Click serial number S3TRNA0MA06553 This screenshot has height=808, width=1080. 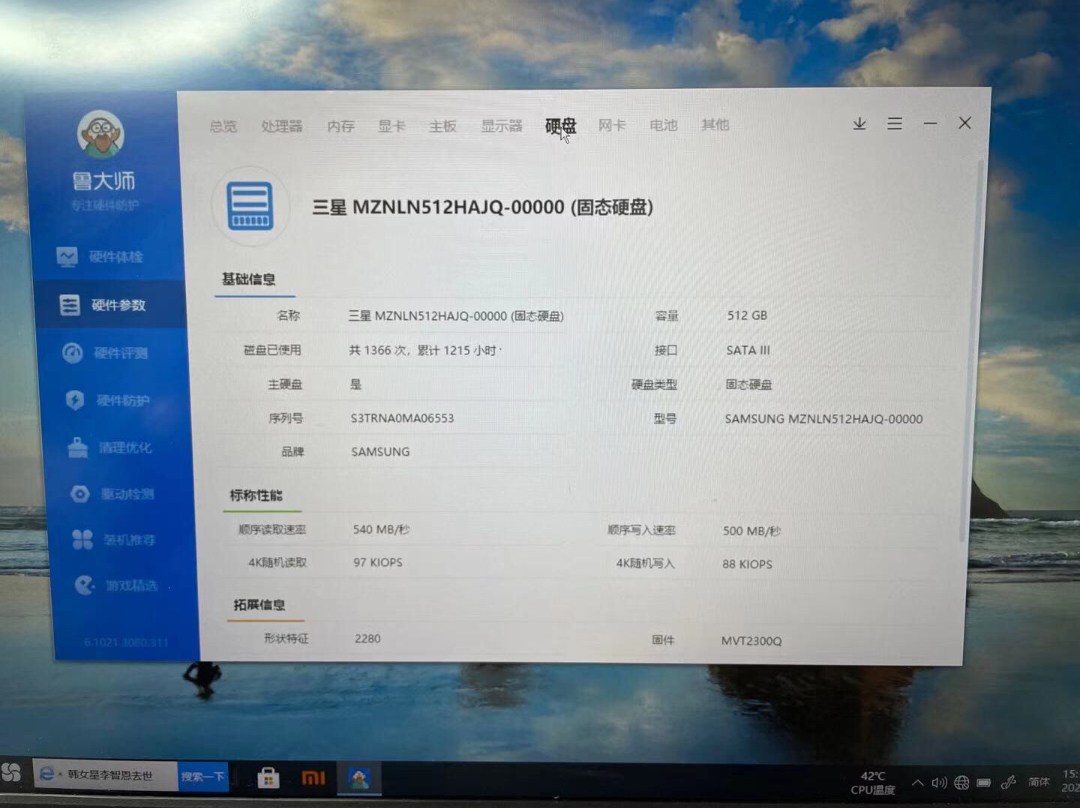click(402, 418)
